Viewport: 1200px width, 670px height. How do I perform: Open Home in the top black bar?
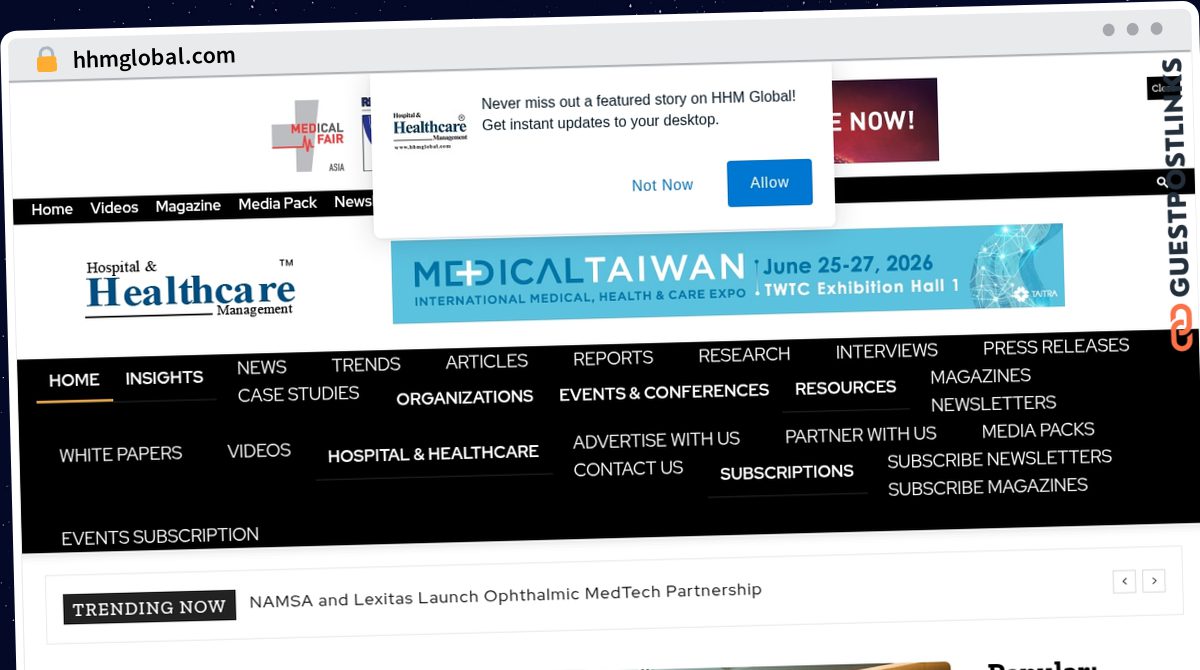point(52,209)
